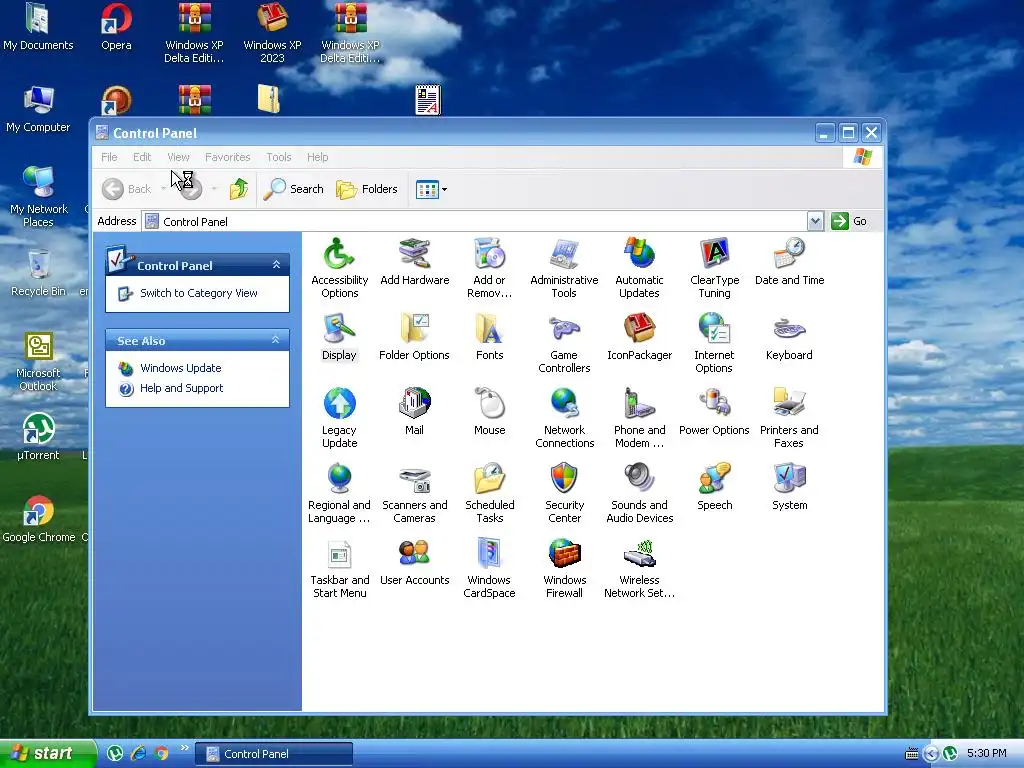This screenshot has width=1024, height=768.
Task: Open Add or Remove Programs icon
Action: tap(489, 267)
